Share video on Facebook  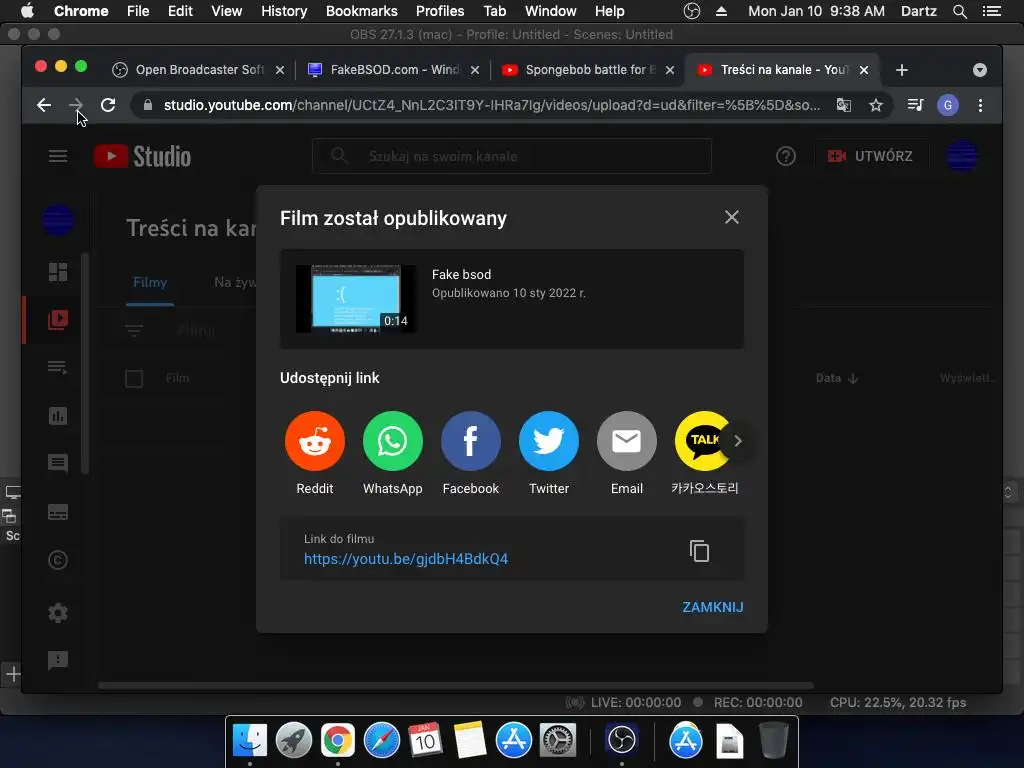click(471, 441)
